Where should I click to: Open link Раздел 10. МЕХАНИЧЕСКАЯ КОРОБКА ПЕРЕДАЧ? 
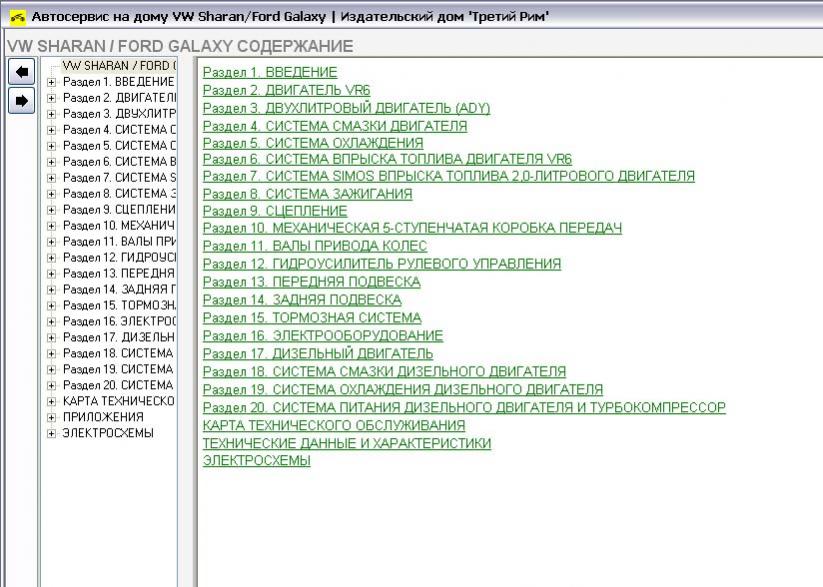pos(413,228)
